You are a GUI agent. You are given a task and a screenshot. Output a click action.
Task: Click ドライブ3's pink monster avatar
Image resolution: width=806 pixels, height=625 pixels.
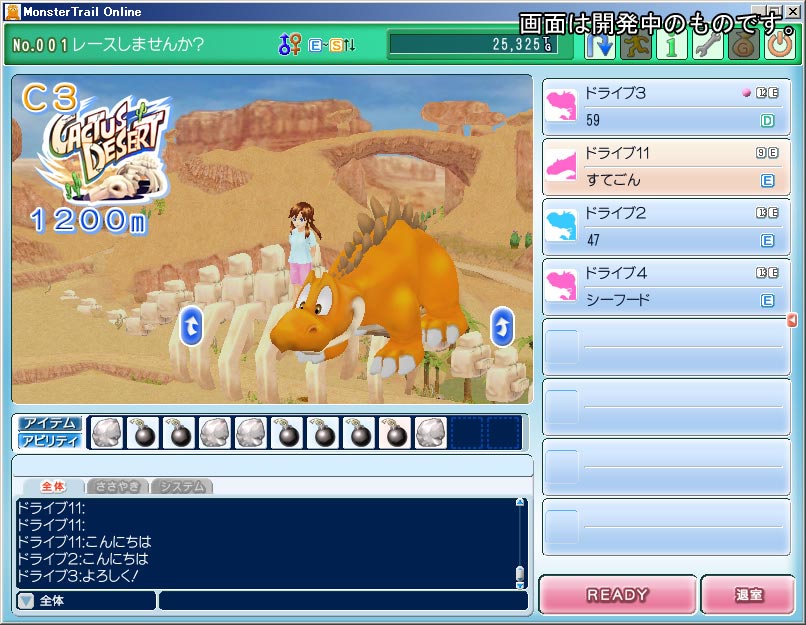[x=561, y=106]
